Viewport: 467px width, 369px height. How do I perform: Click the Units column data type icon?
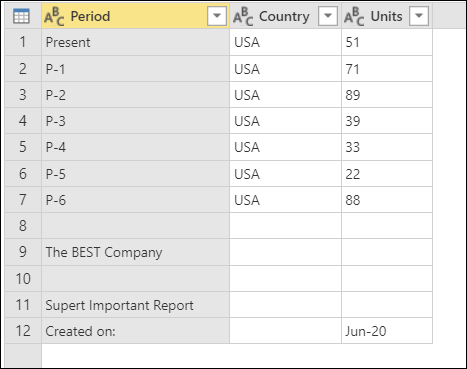pyautogui.click(x=354, y=16)
